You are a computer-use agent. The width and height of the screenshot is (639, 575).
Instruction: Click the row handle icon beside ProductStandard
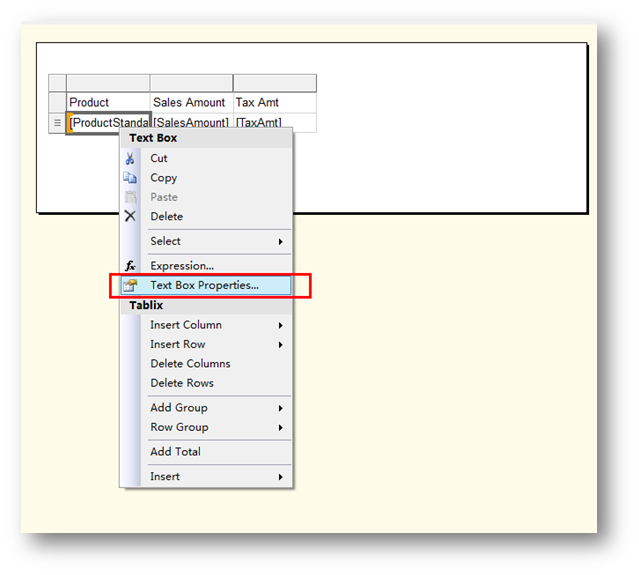(x=57, y=123)
